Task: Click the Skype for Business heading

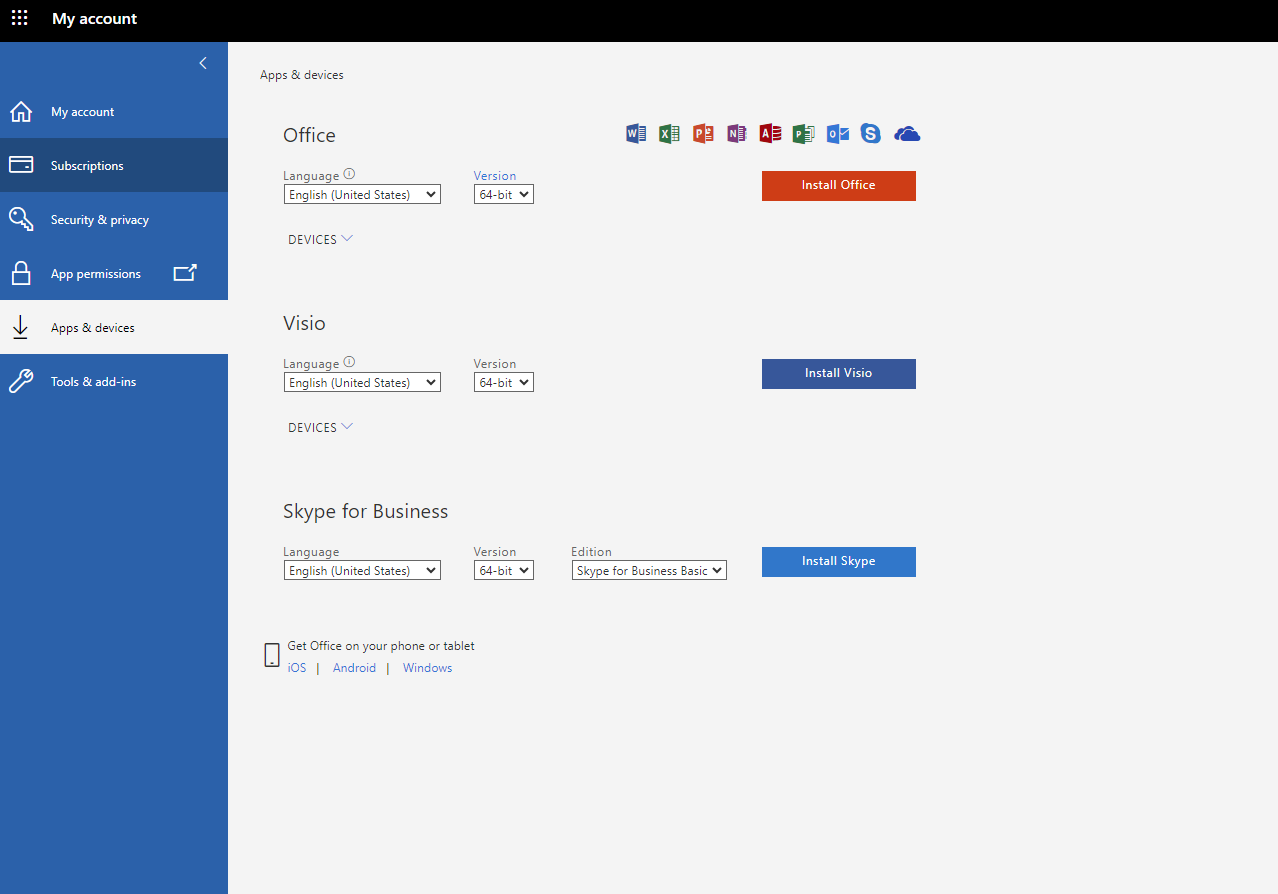Action: (366, 511)
